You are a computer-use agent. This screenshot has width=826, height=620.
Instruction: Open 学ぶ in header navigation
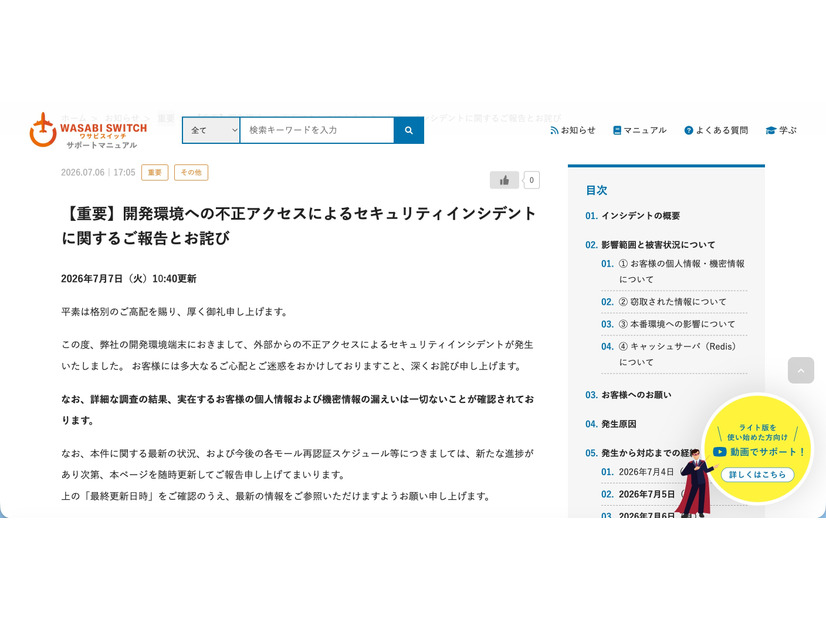tap(781, 130)
